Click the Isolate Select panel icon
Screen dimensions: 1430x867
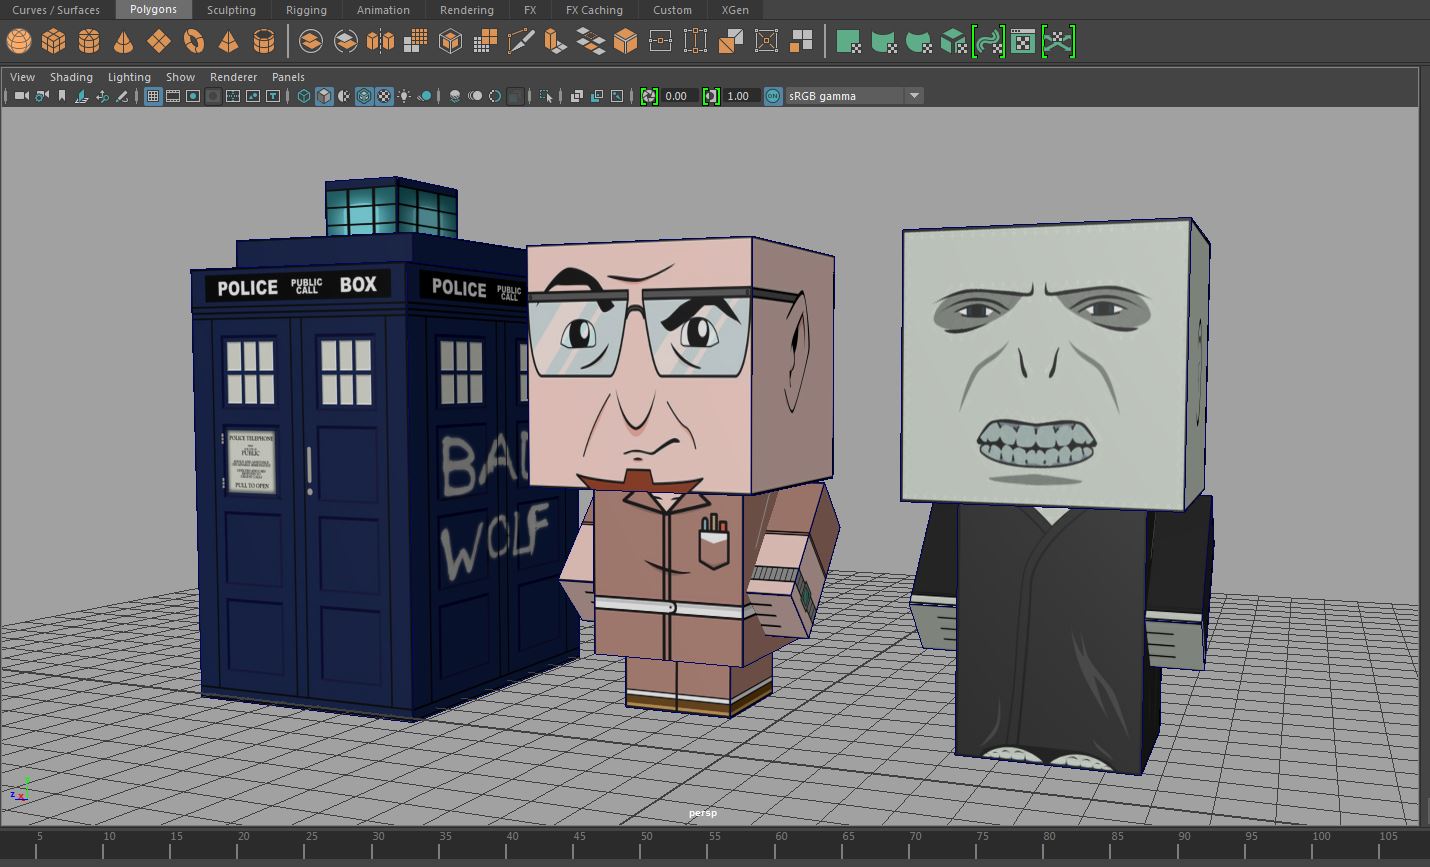(546, 96)
